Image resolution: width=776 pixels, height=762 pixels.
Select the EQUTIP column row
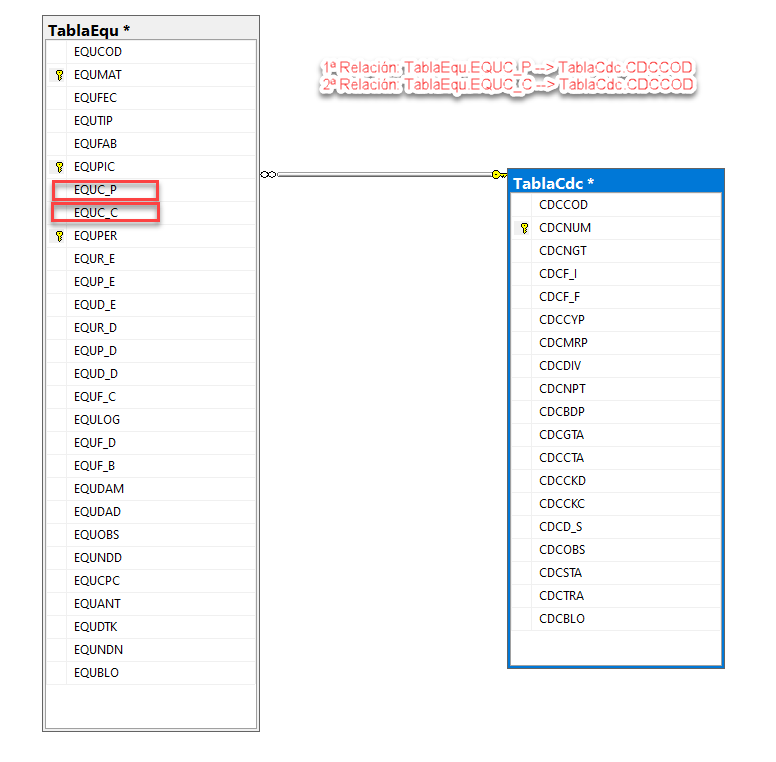click(151, 121)
